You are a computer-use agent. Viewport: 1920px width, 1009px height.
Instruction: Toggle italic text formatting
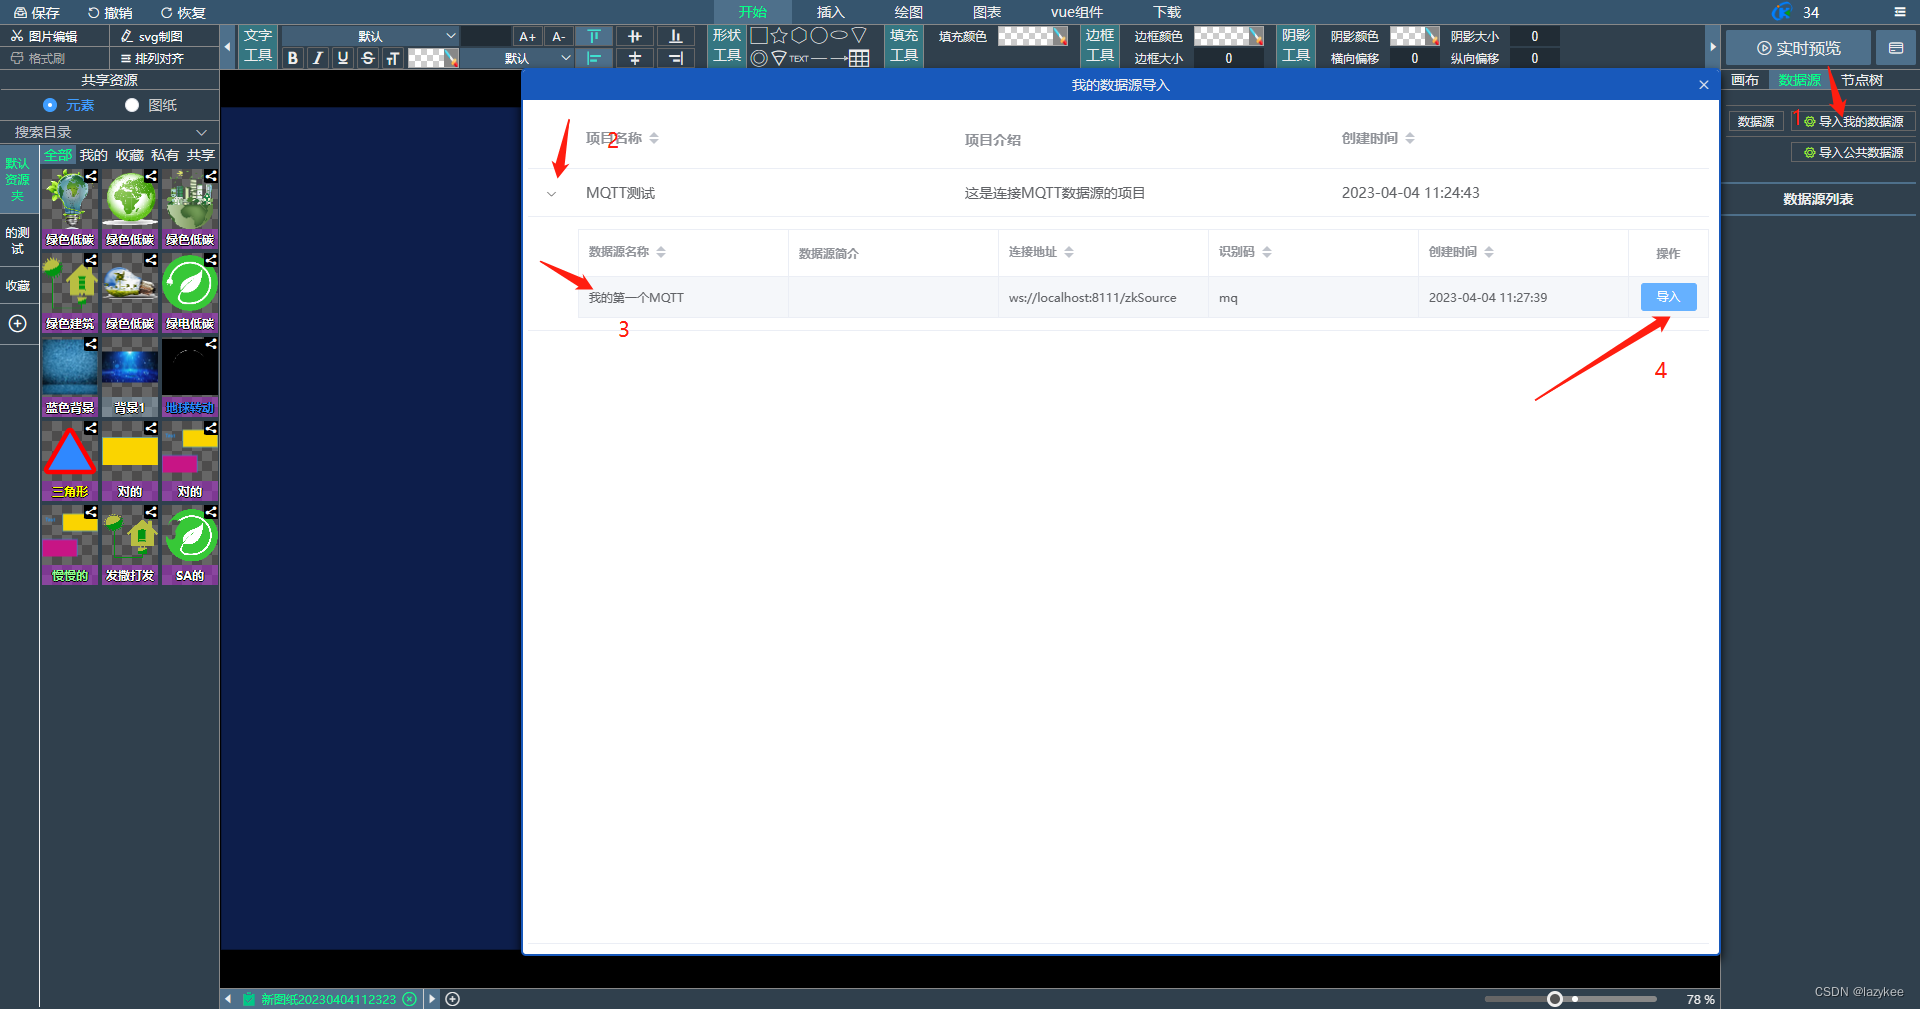(316, 57)
